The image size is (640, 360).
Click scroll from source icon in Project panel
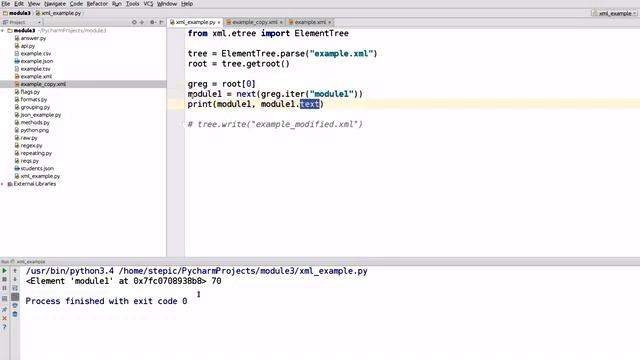[x=134, y=22]
